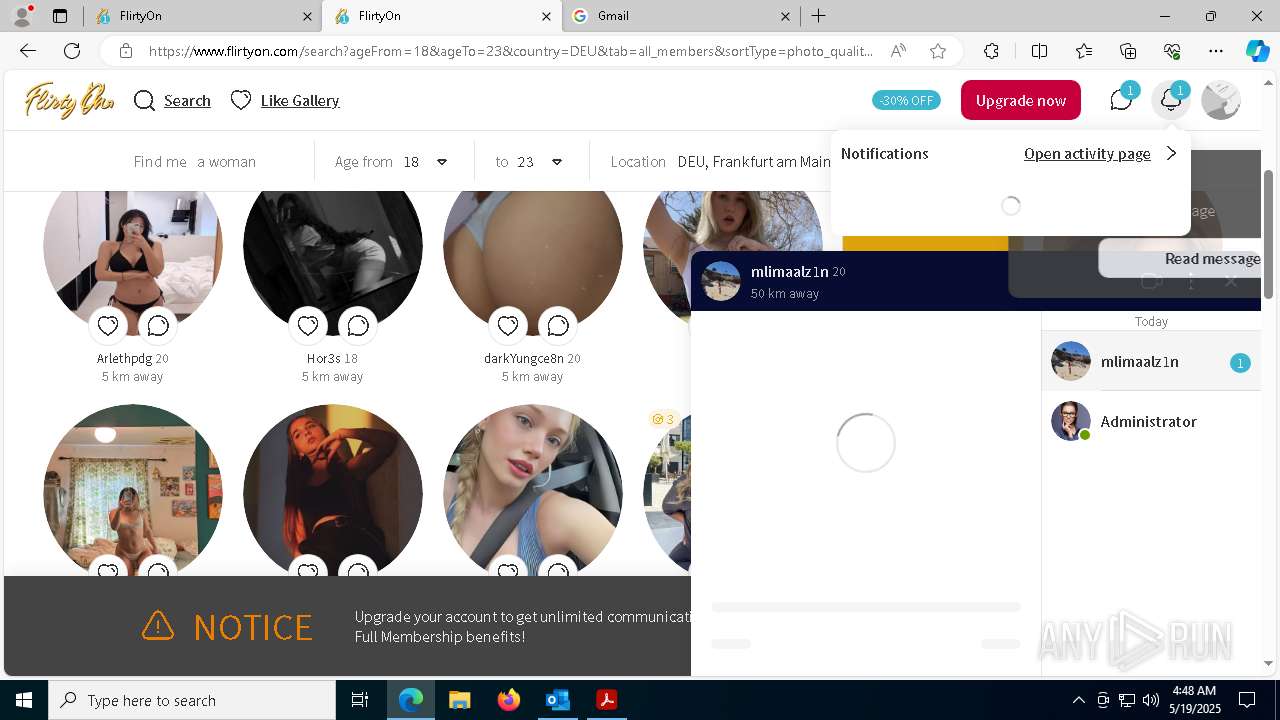Open the Search magnifier icon
This screenshot has width=1280, height=720.
coord(144,101)
